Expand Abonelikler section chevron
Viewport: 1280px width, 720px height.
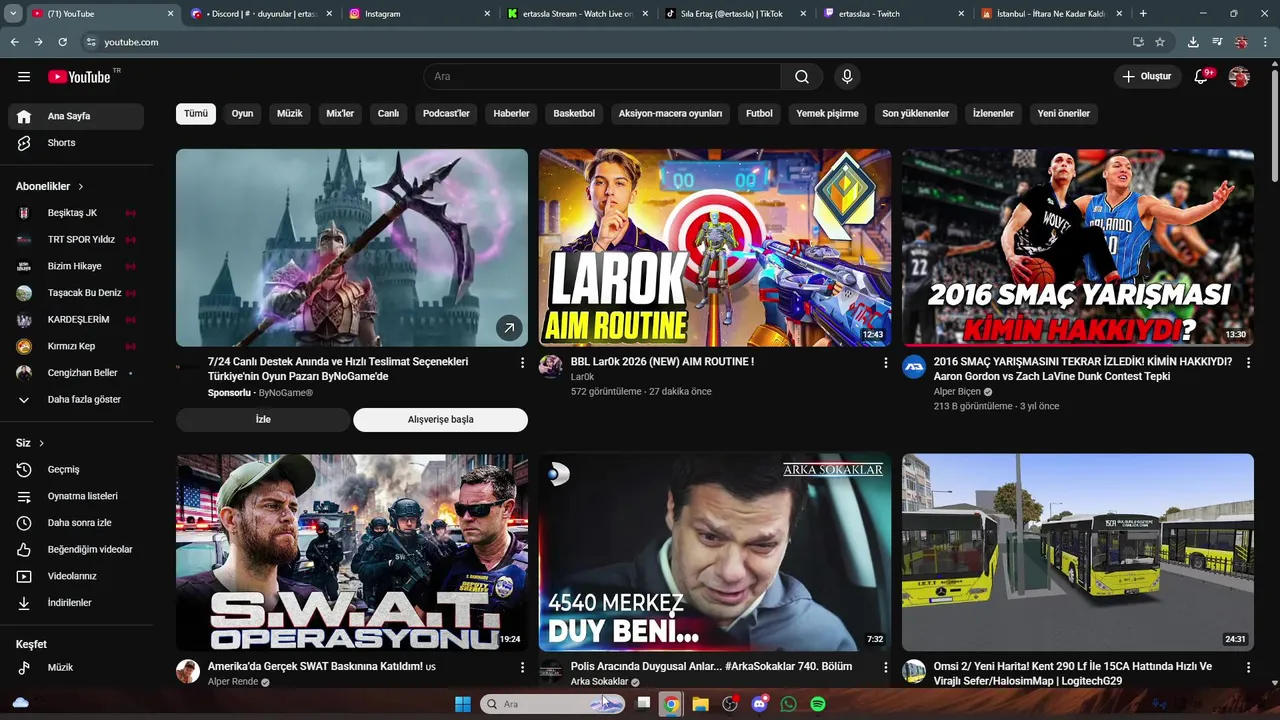[x=81, y=187]
